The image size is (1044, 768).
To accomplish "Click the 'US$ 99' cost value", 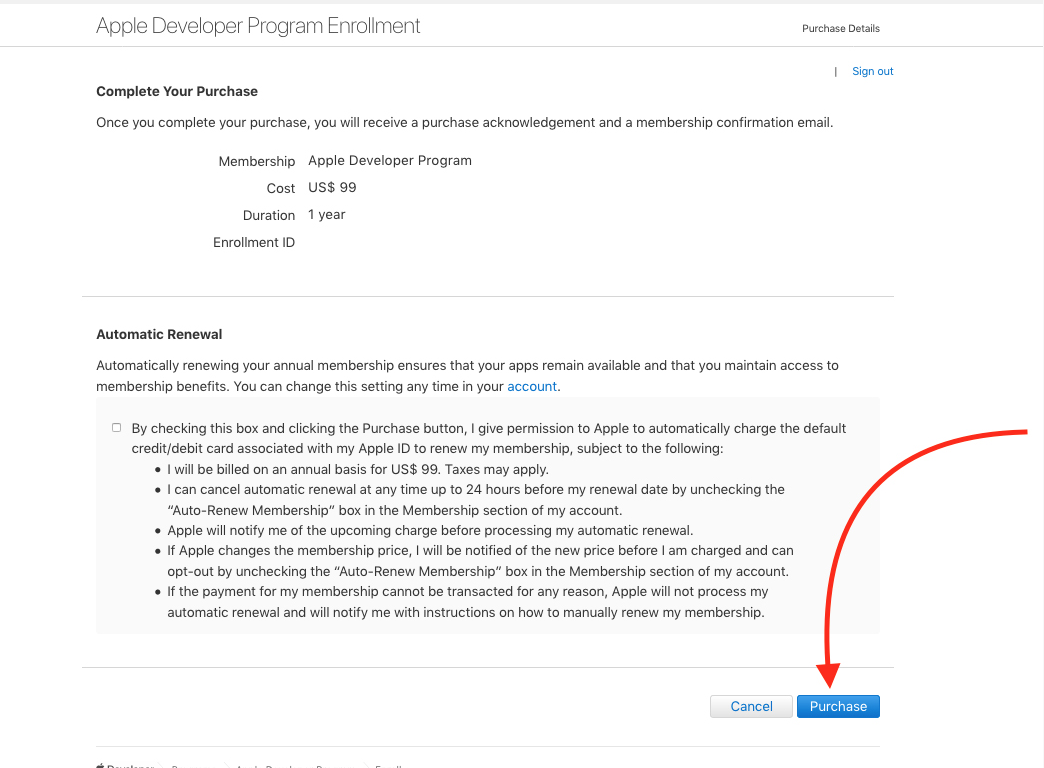I will [x=332, y=187].
